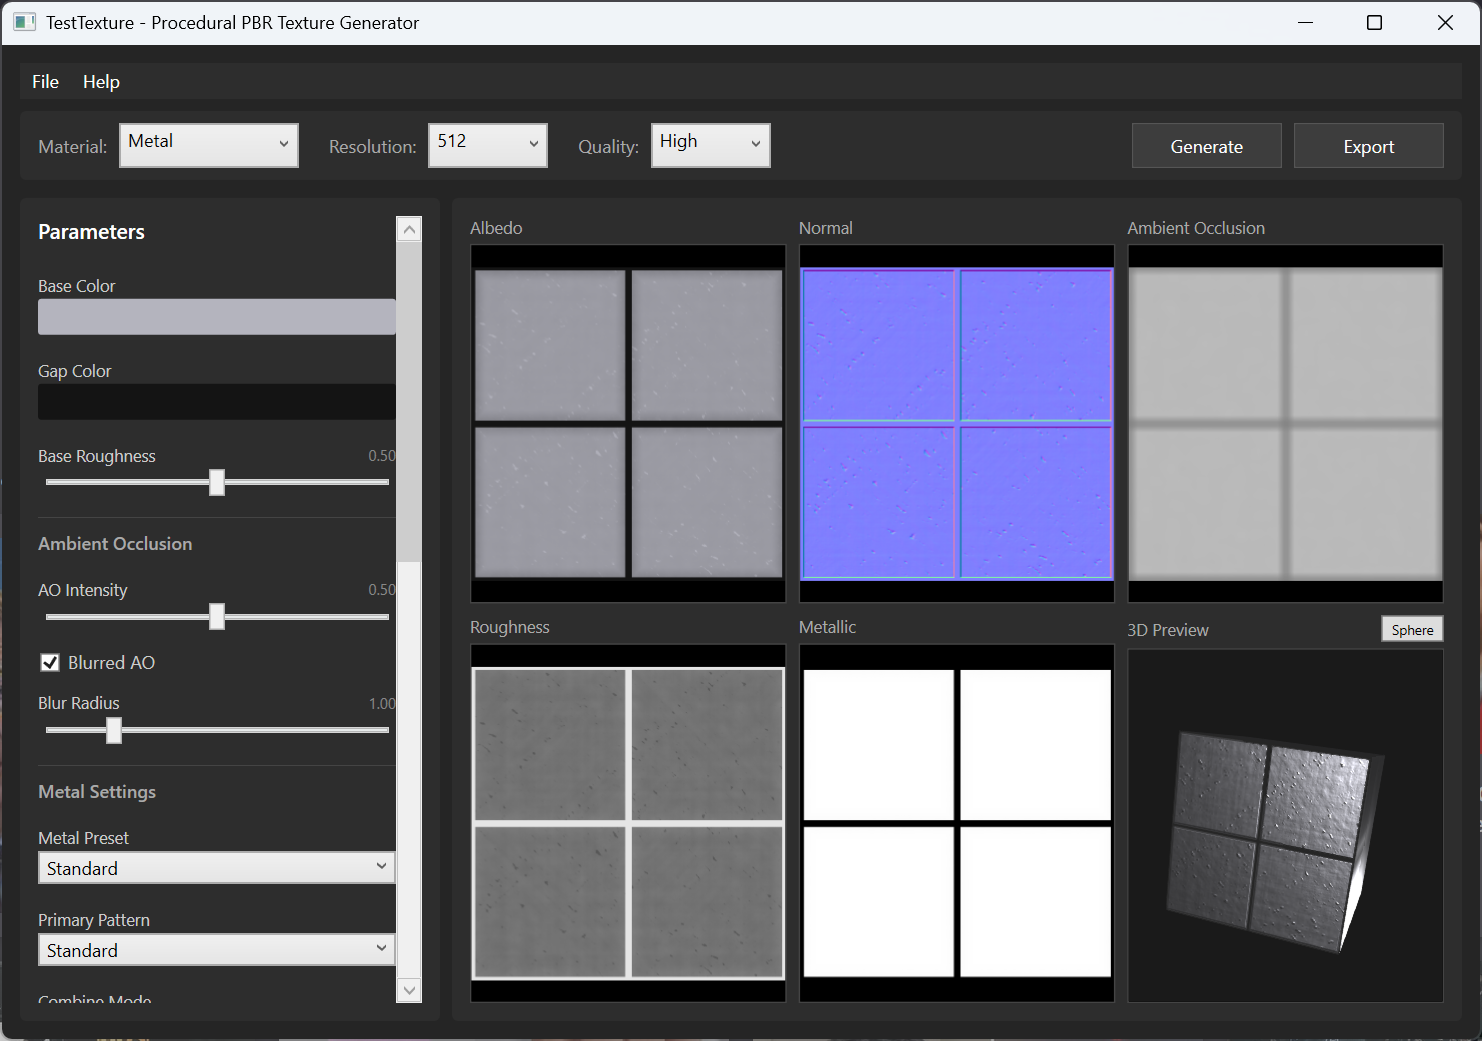Click the AO Intensity value 0.50
Screen dimensions: 1482x1041
click(x=382, y=590)
